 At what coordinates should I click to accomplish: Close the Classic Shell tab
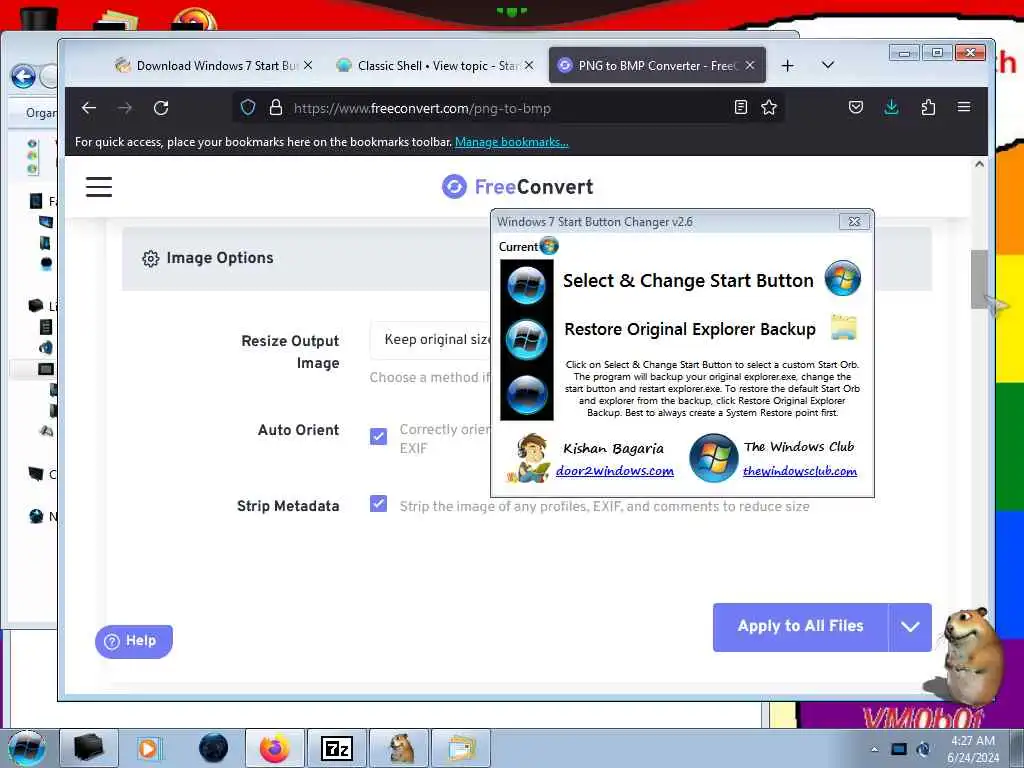pos(529,65)
